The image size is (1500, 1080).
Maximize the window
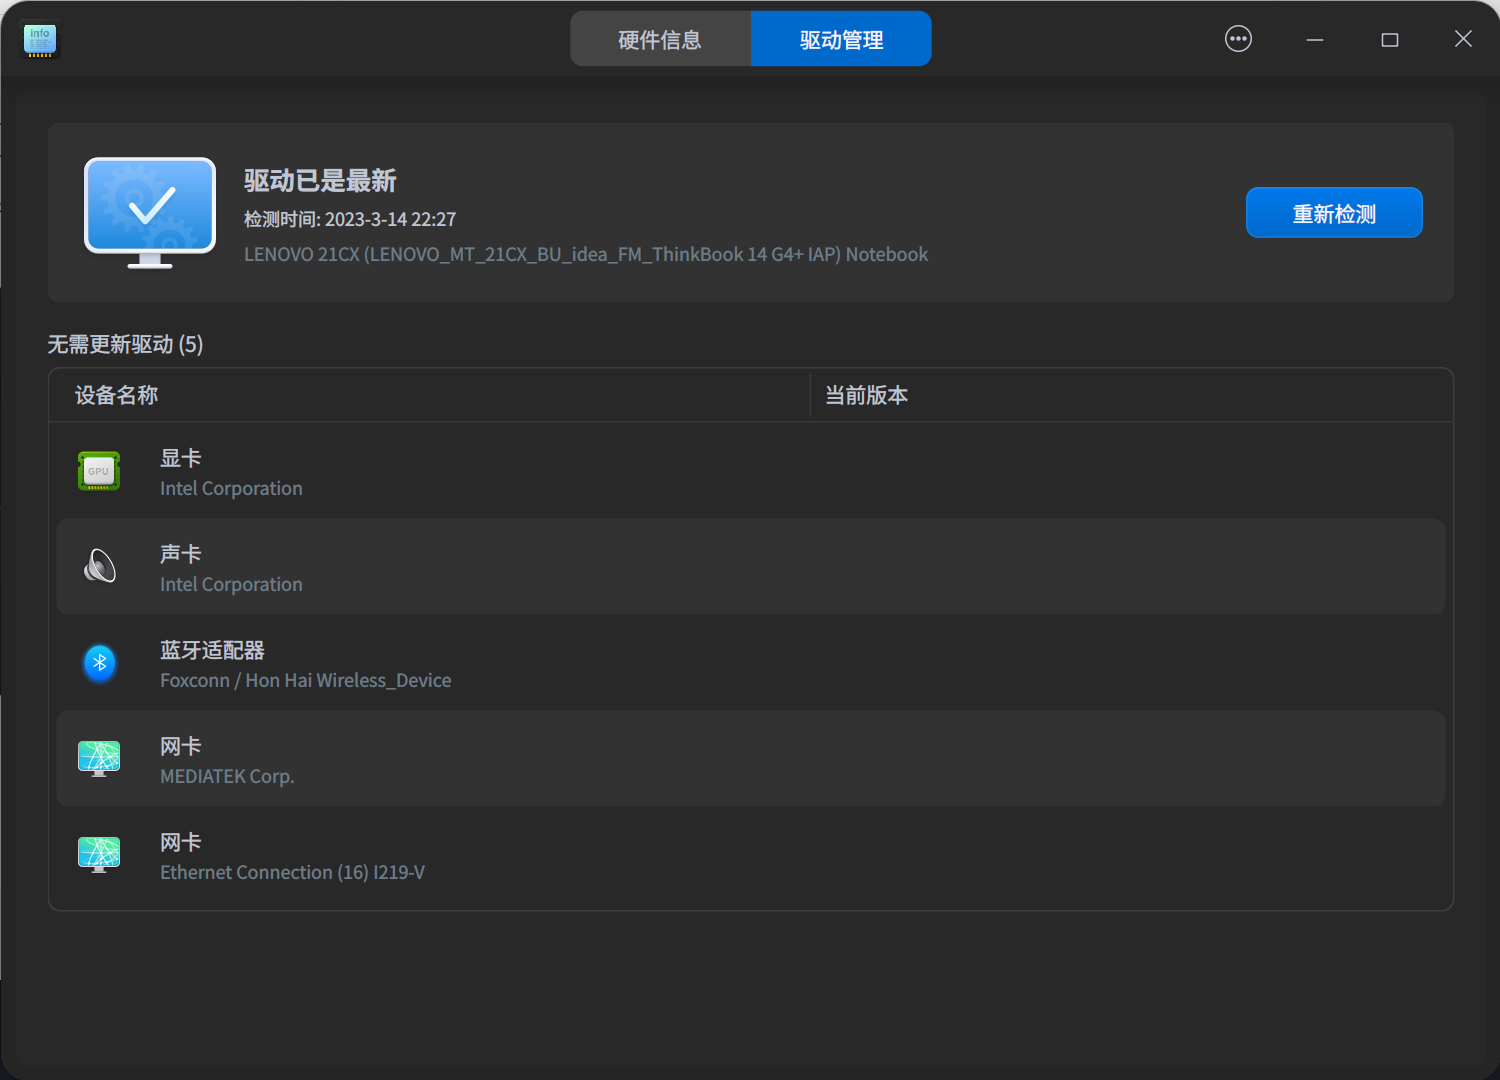(1390, 40)
